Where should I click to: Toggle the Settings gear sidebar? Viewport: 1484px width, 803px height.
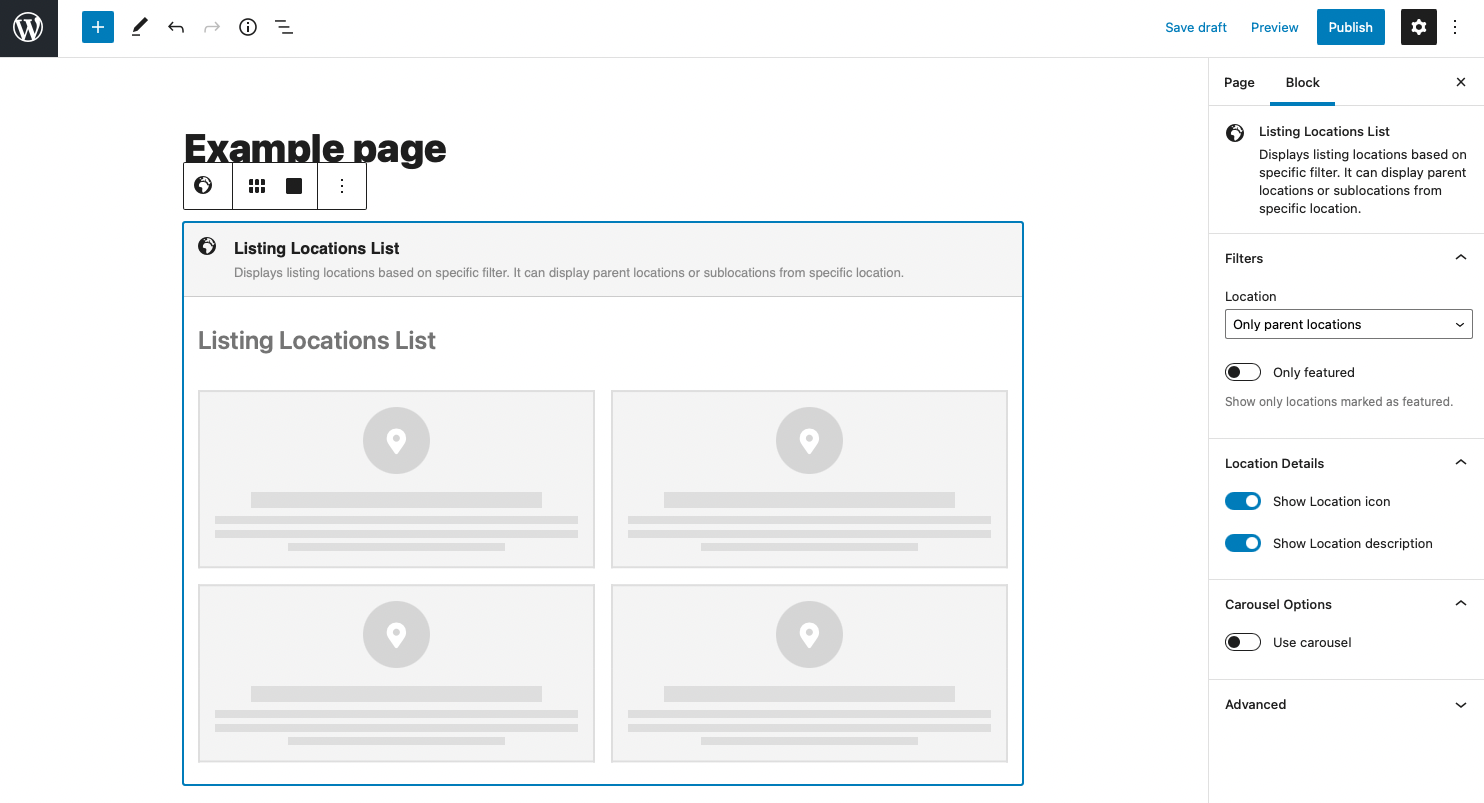[x=1419, y=27]
